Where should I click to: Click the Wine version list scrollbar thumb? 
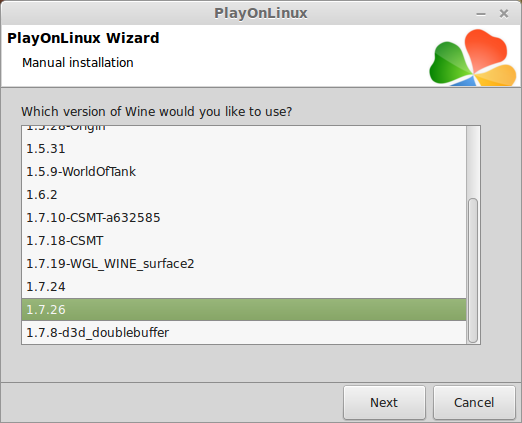click(473, 270)
